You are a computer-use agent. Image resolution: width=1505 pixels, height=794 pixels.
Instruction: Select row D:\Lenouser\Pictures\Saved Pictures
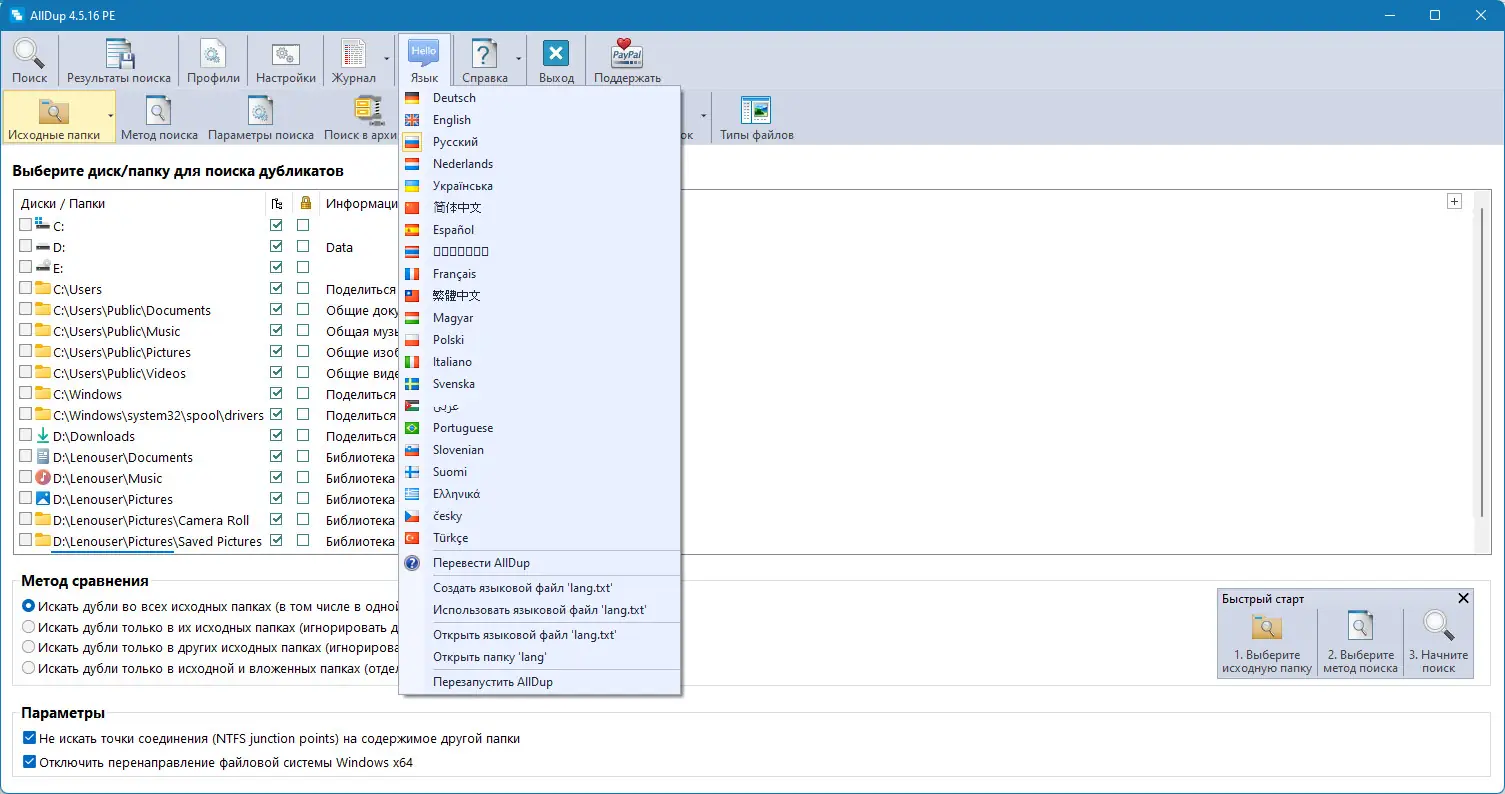157,541
